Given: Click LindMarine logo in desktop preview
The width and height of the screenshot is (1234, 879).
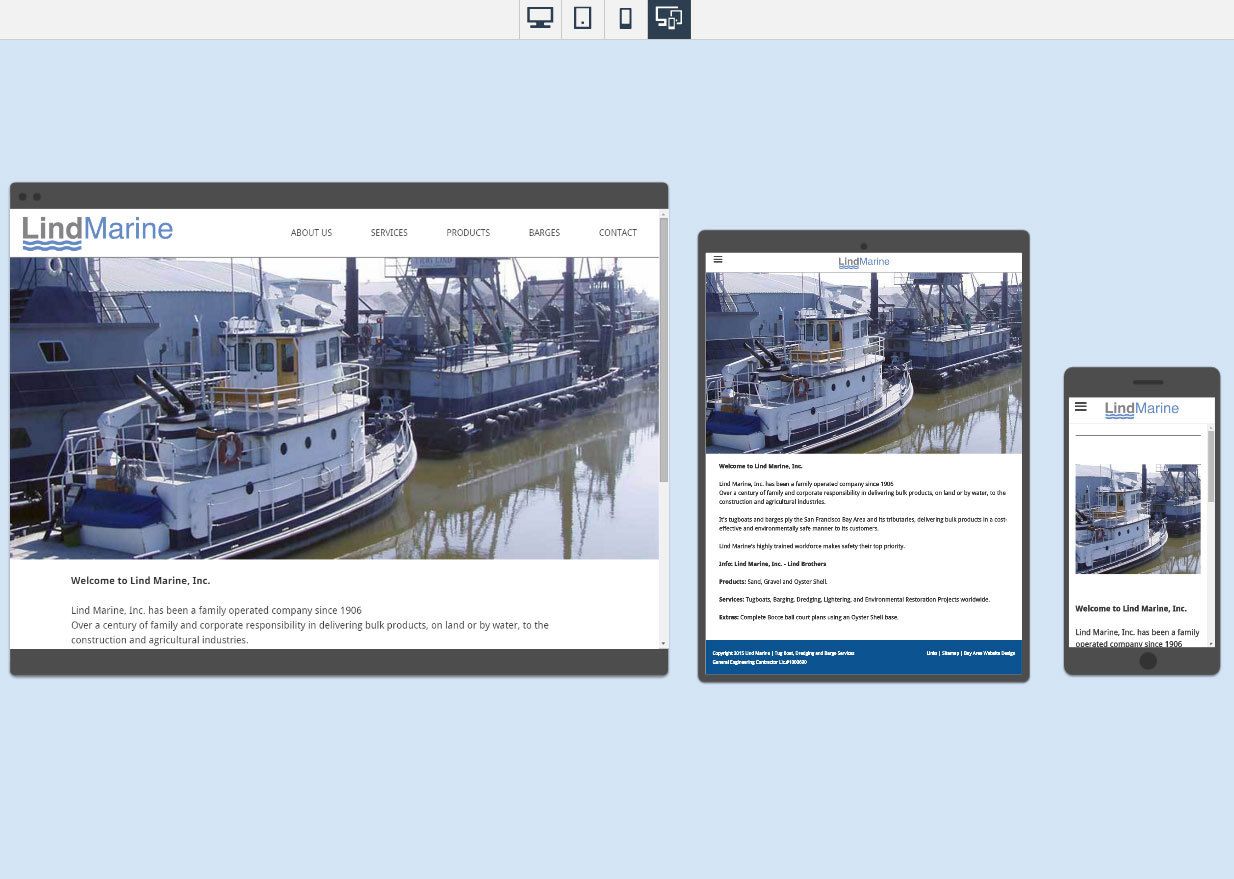Looking at the screenshot, I should tap(97, 232).
